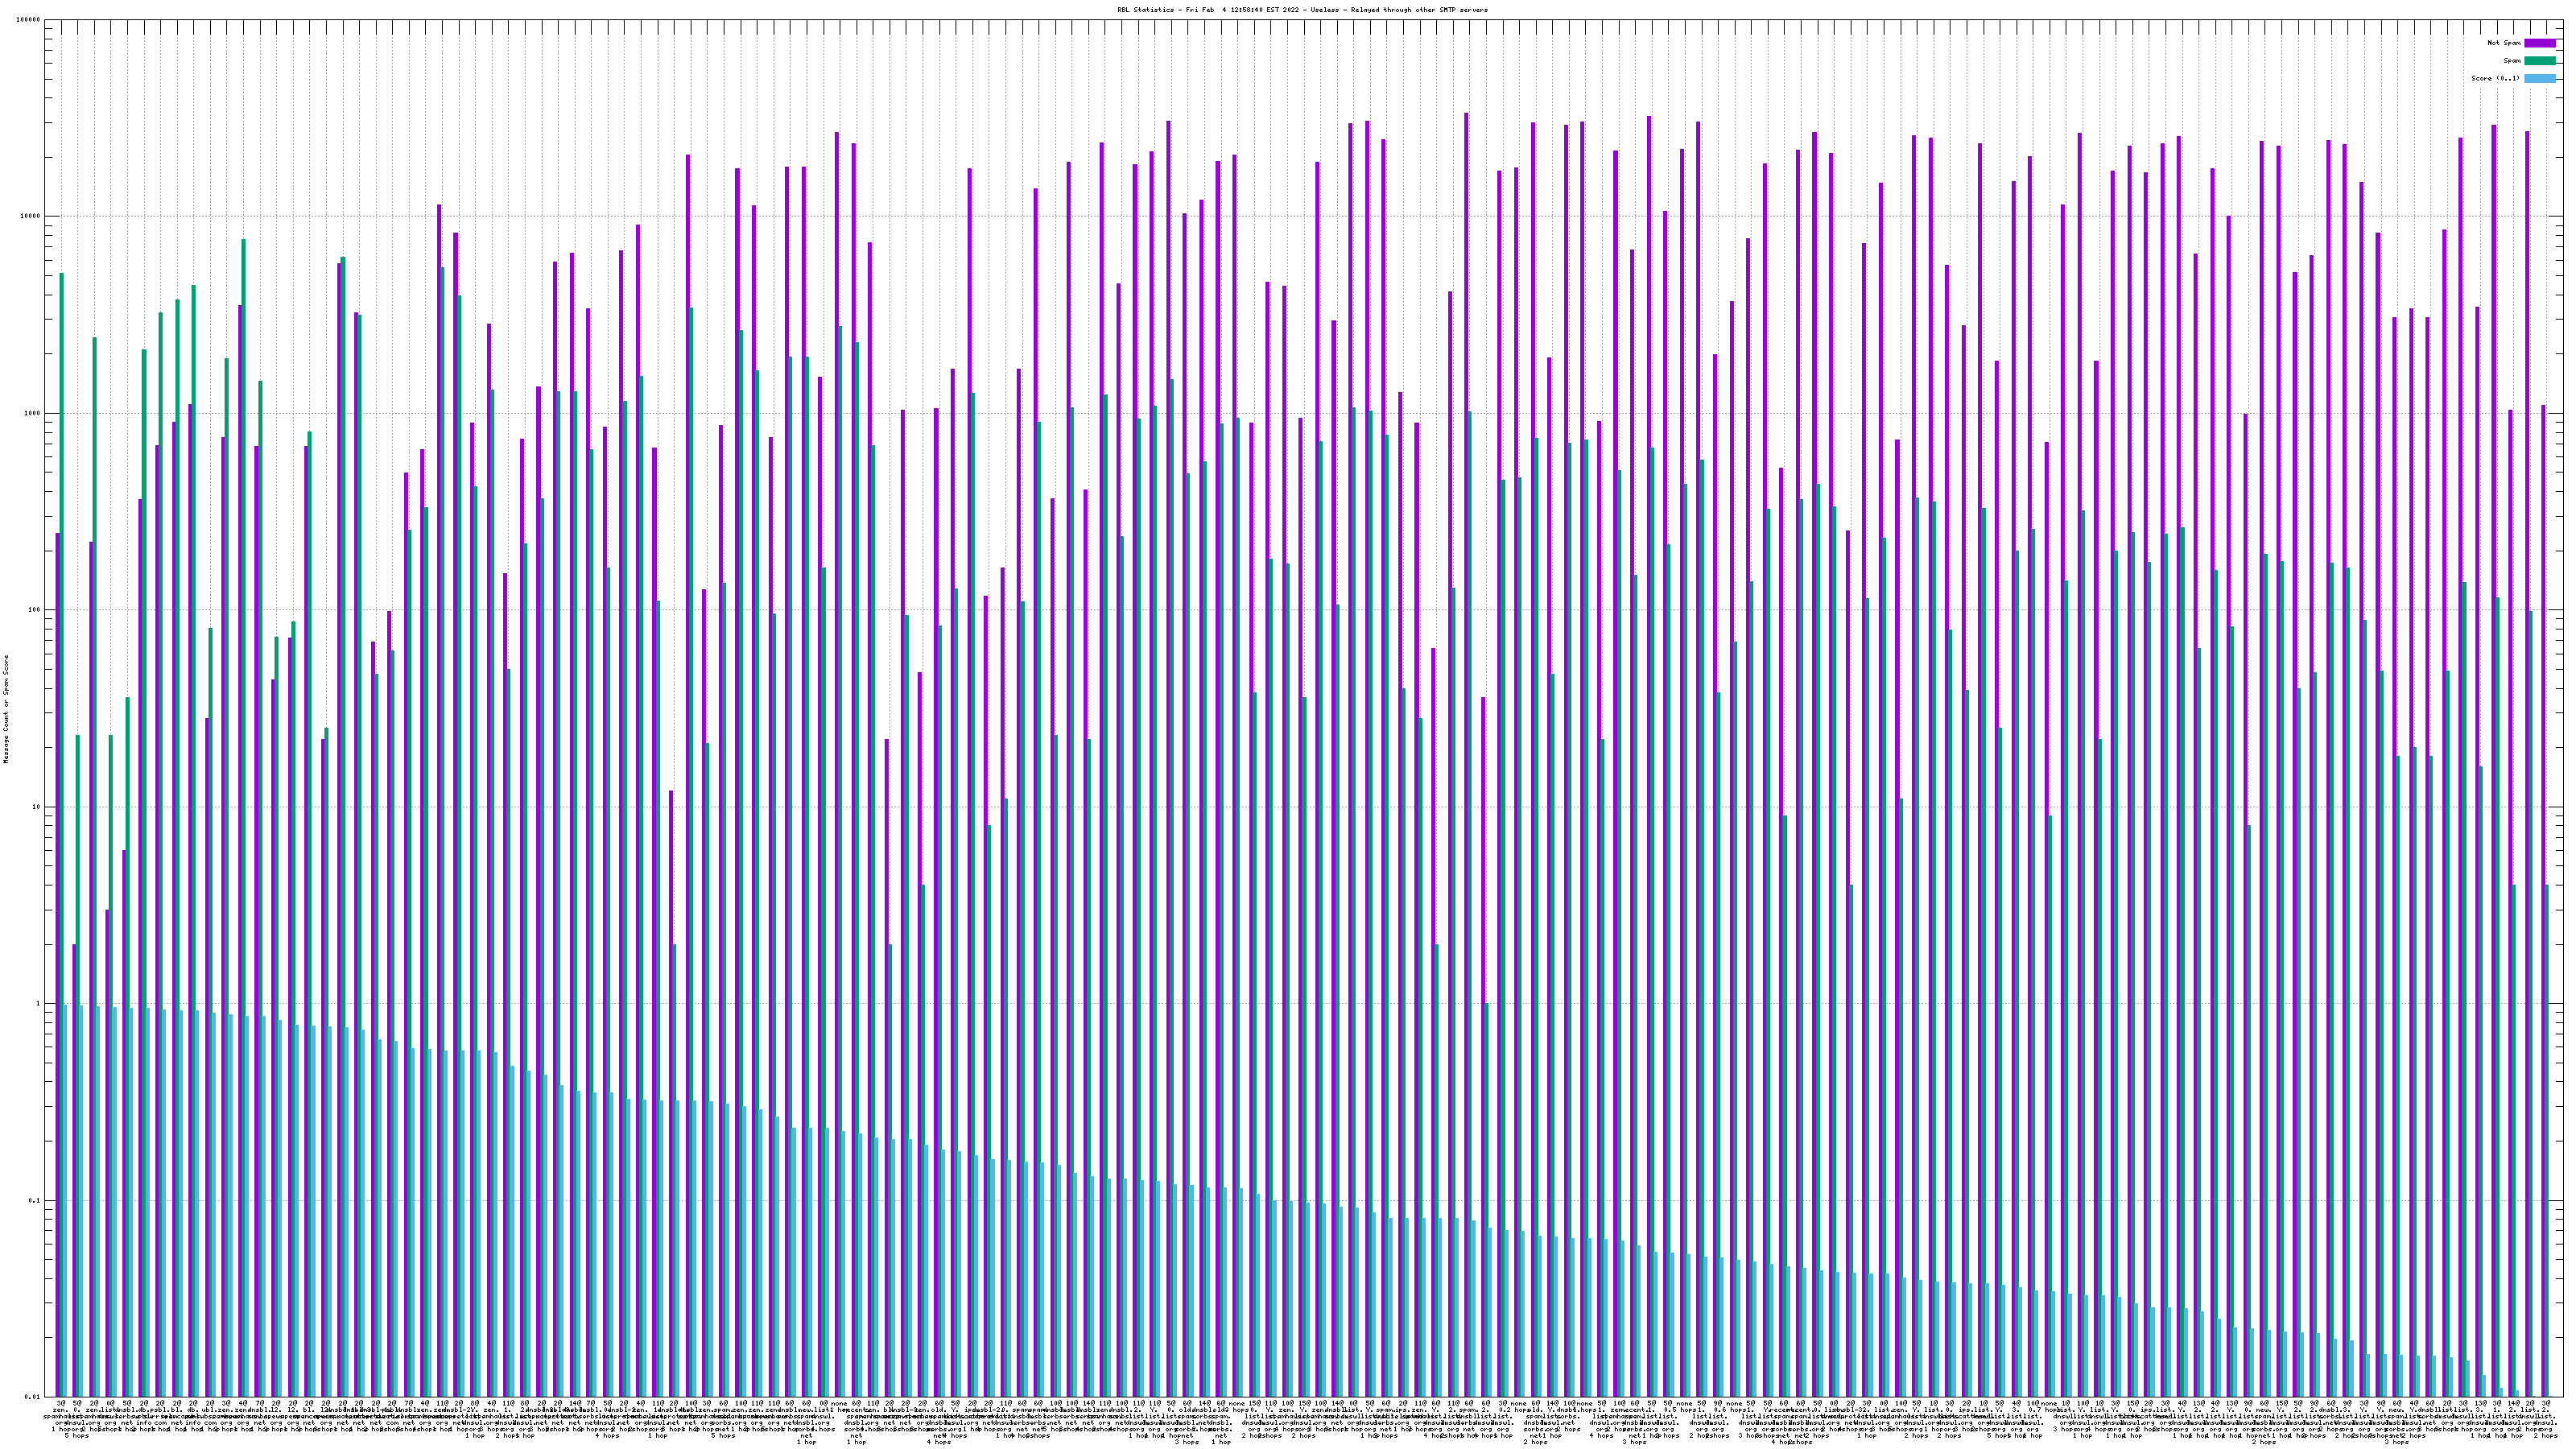Click the first light-blue Score bar at left
Viewport: 2576px width, 1449px height.
66,1200
